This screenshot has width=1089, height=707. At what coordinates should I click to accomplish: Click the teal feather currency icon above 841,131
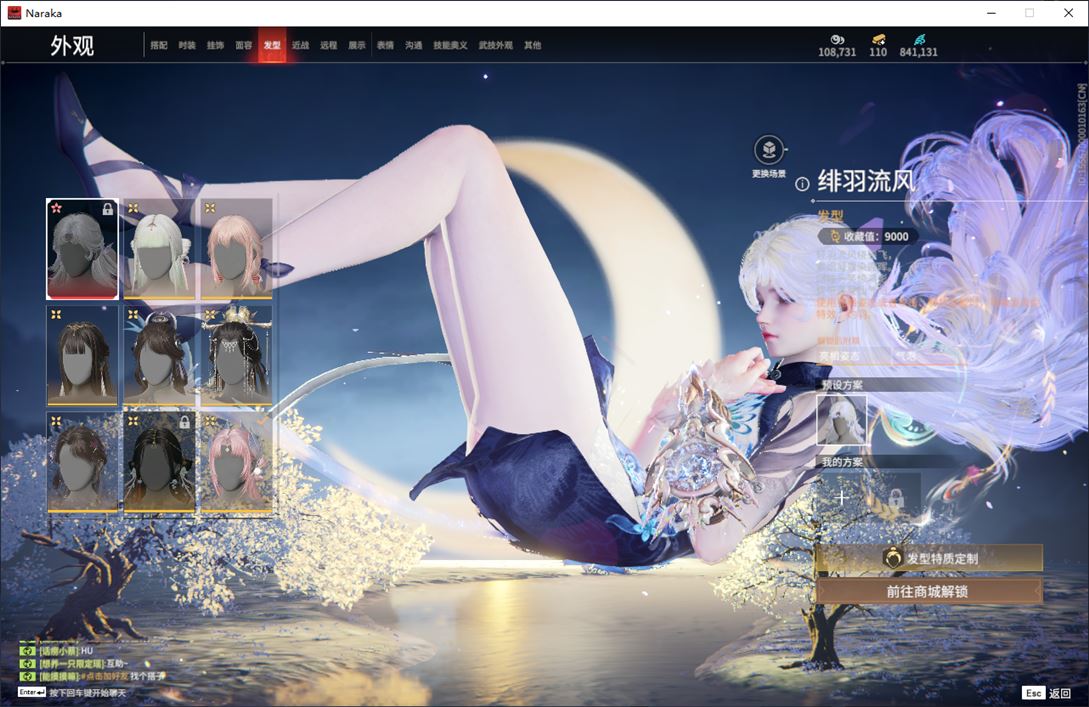click(x=919, y=40)
